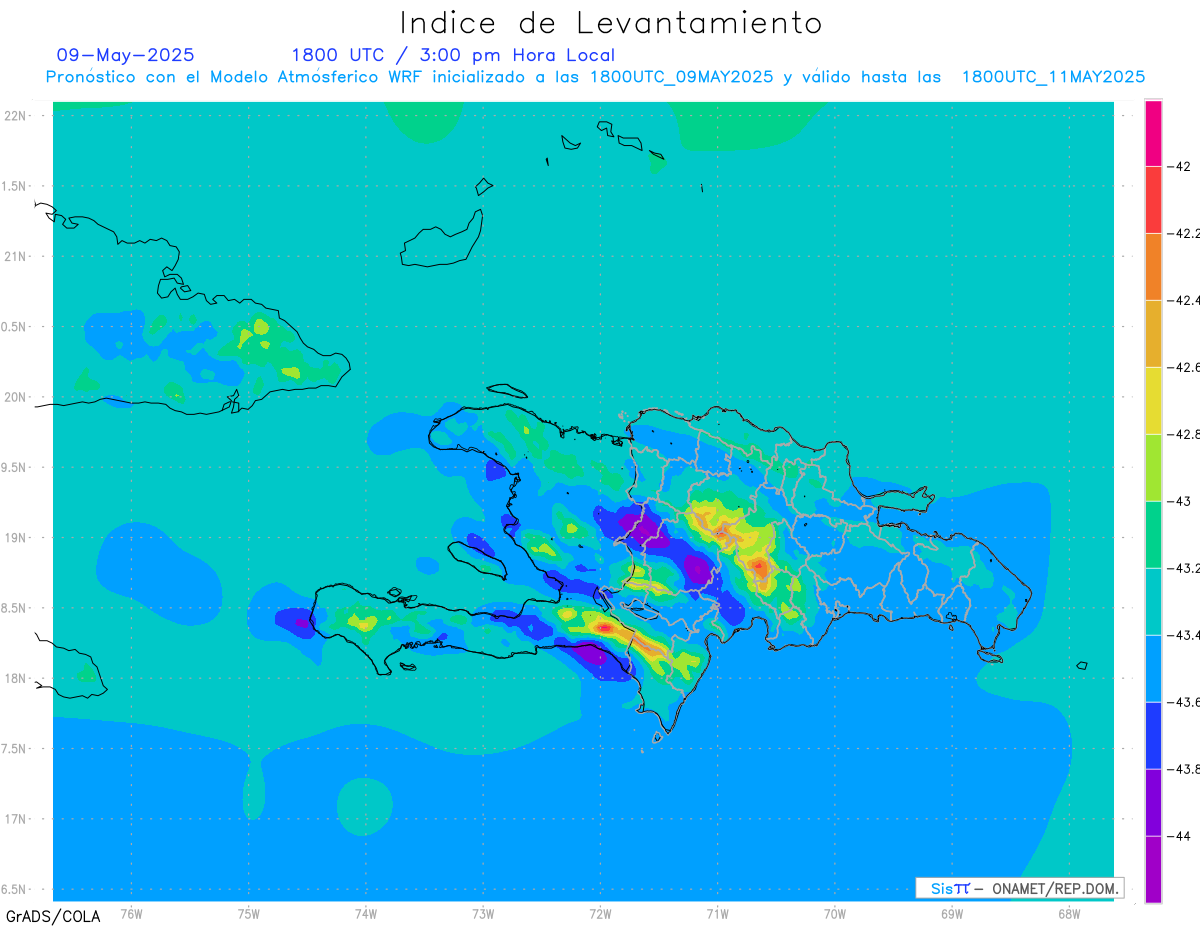This screenshot has height=927, width=1200.
Task: Click the yellow swatch between -42.6 and -42.8
Action: (x=1153, y=401)
